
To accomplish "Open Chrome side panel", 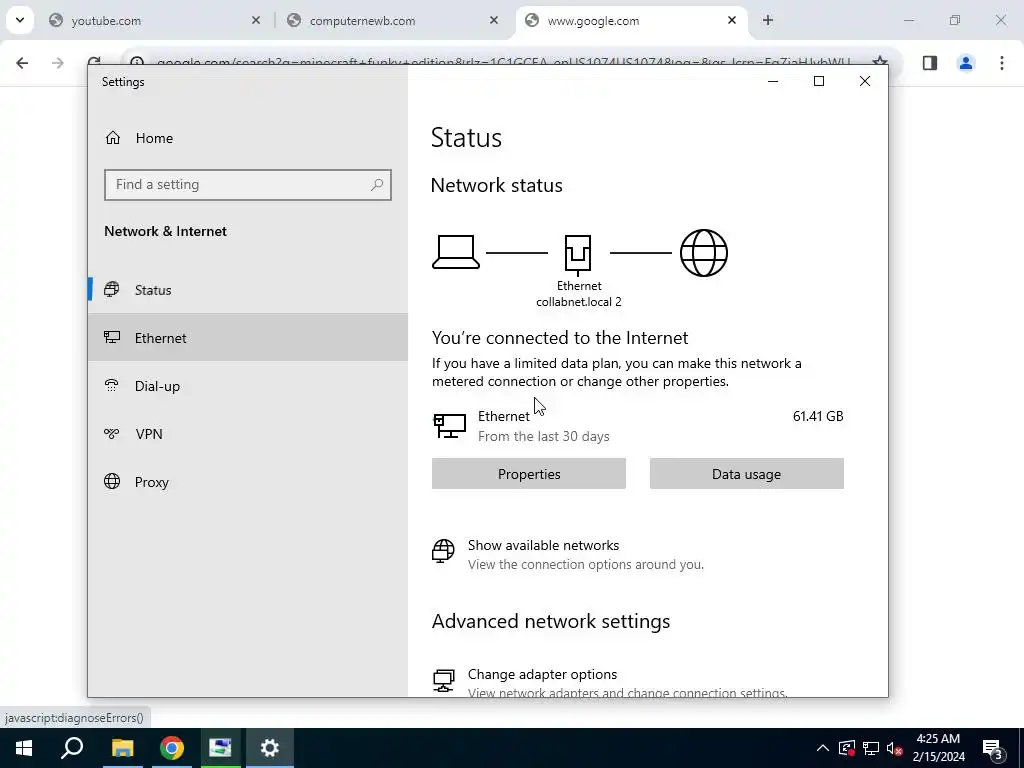I will point(930,63).
